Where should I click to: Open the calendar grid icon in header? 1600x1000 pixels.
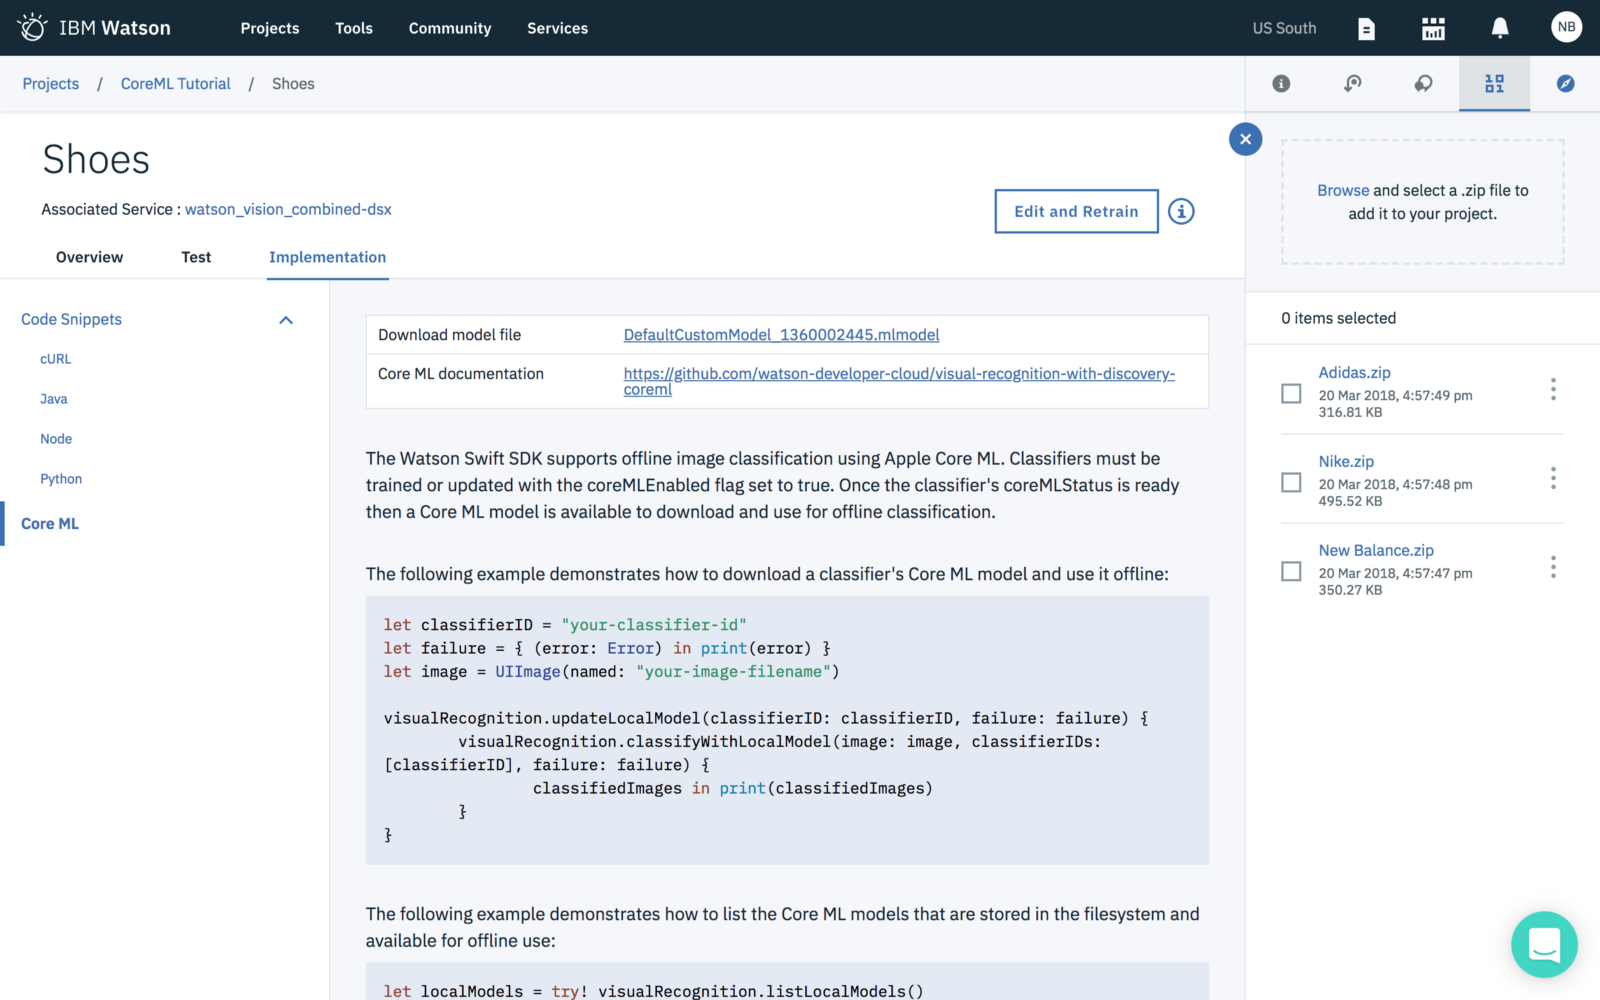pyautogui.click(x=1433, y=29)
